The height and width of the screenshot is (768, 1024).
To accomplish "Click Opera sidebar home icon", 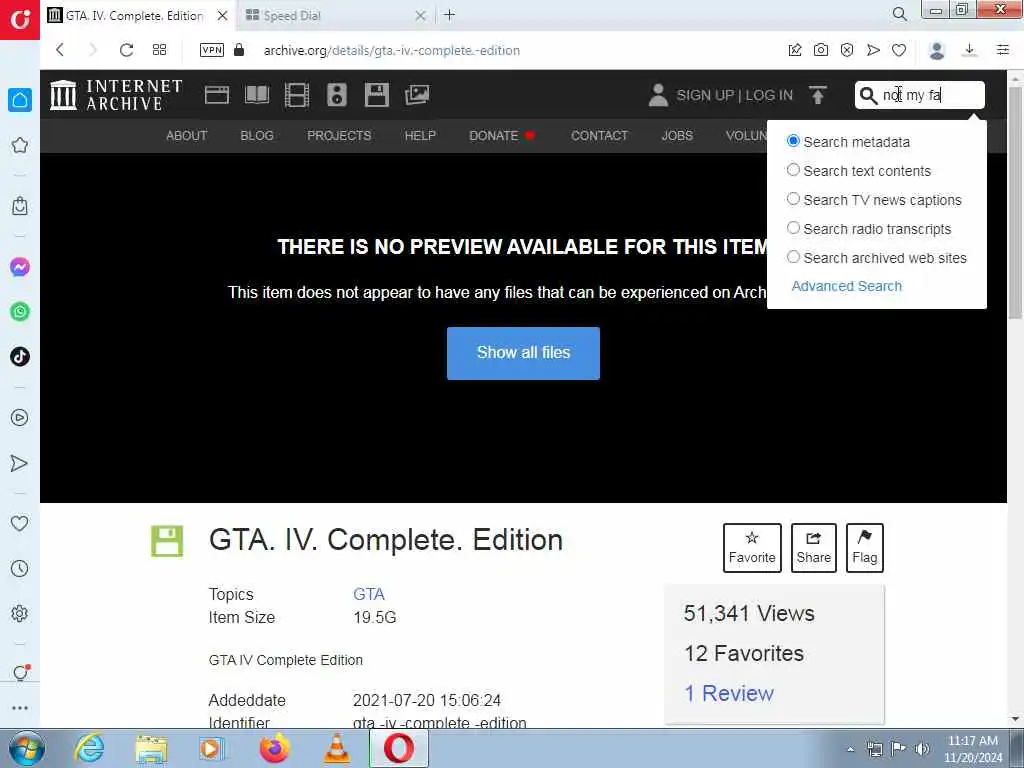I will [20, 100].
